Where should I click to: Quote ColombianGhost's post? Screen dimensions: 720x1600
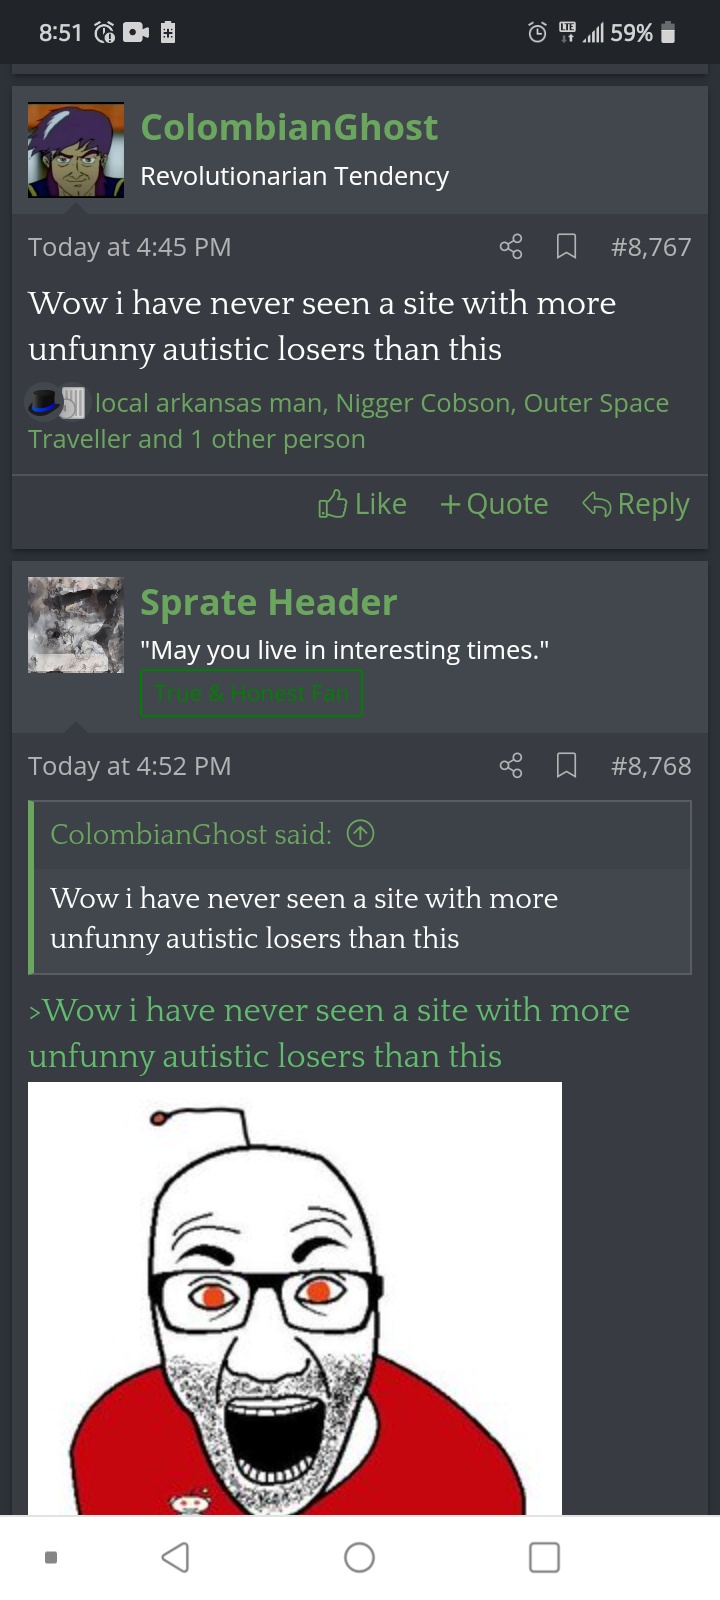click(x=494, y=504)
